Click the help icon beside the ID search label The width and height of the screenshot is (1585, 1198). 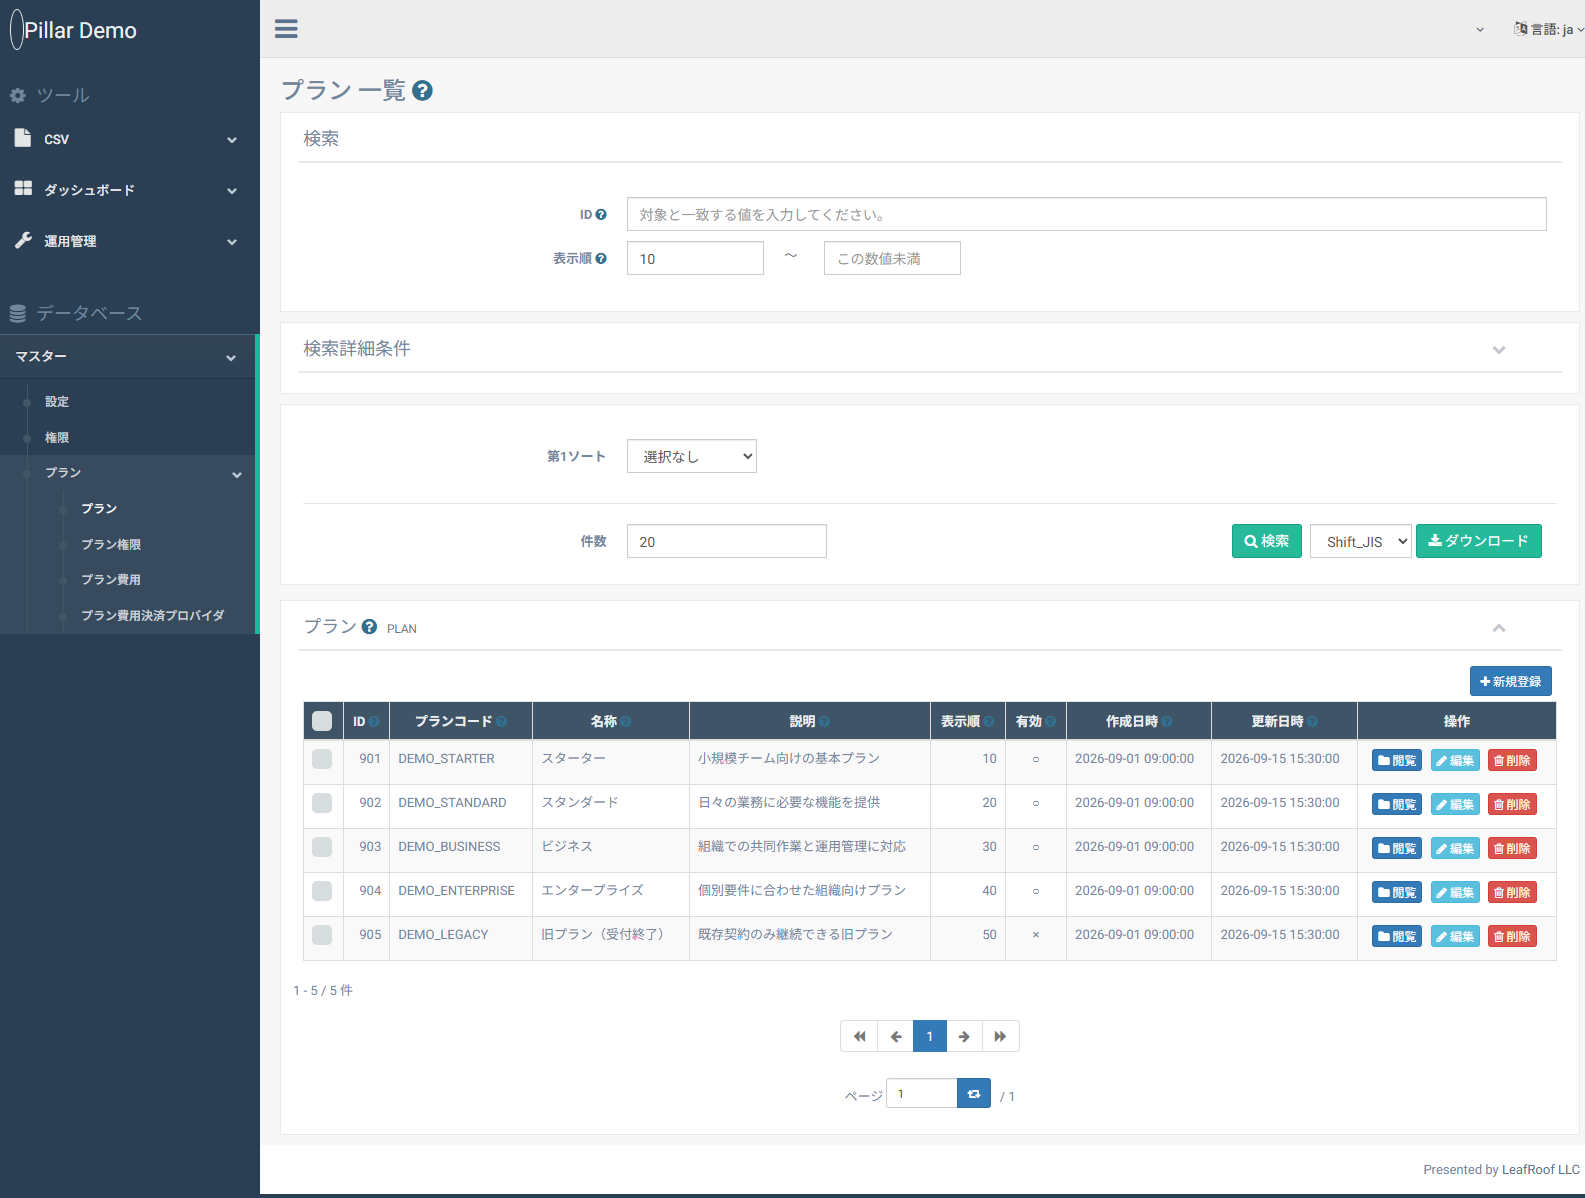[601, 214]
